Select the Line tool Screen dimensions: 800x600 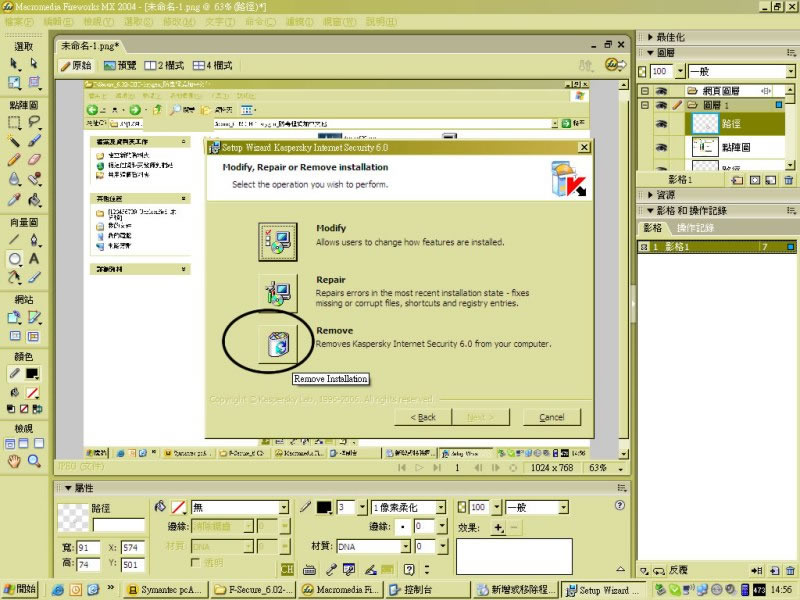tap(14, 239)
